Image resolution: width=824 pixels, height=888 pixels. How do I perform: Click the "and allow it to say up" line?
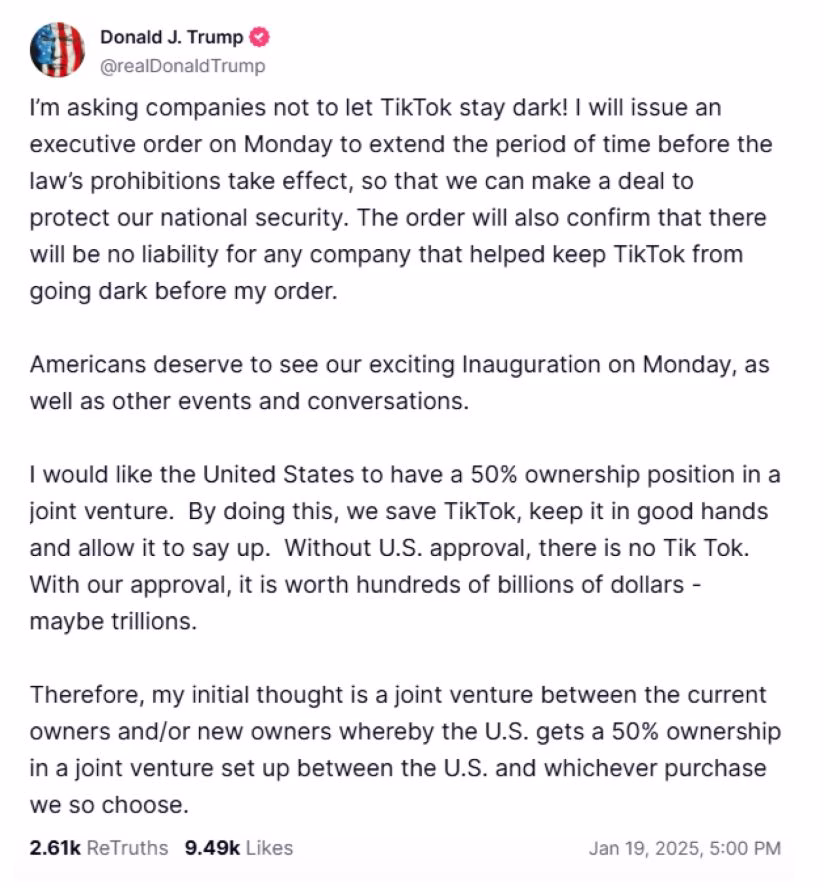tap(400, 548)
